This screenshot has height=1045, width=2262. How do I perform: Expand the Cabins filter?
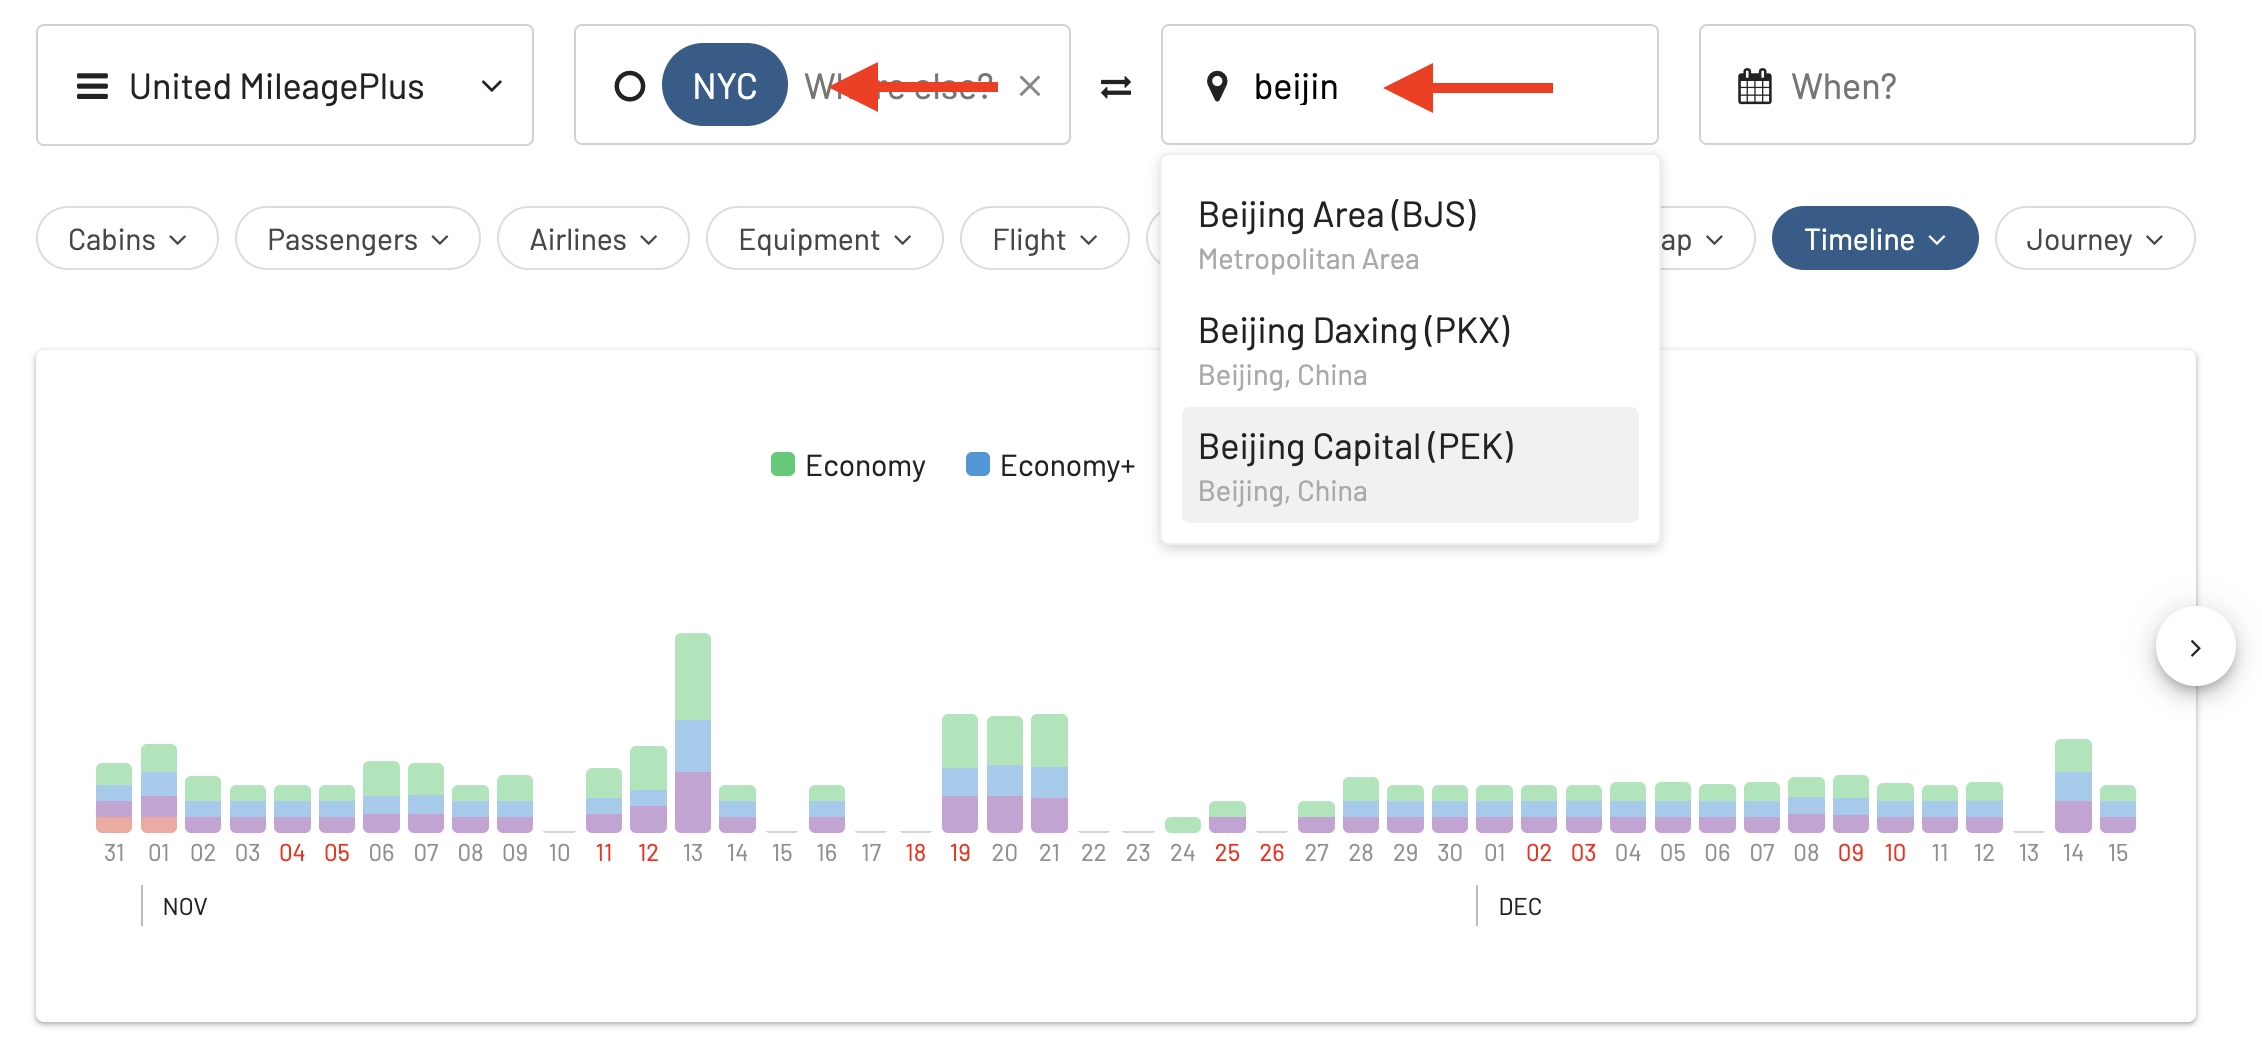[x=127, y=239]
